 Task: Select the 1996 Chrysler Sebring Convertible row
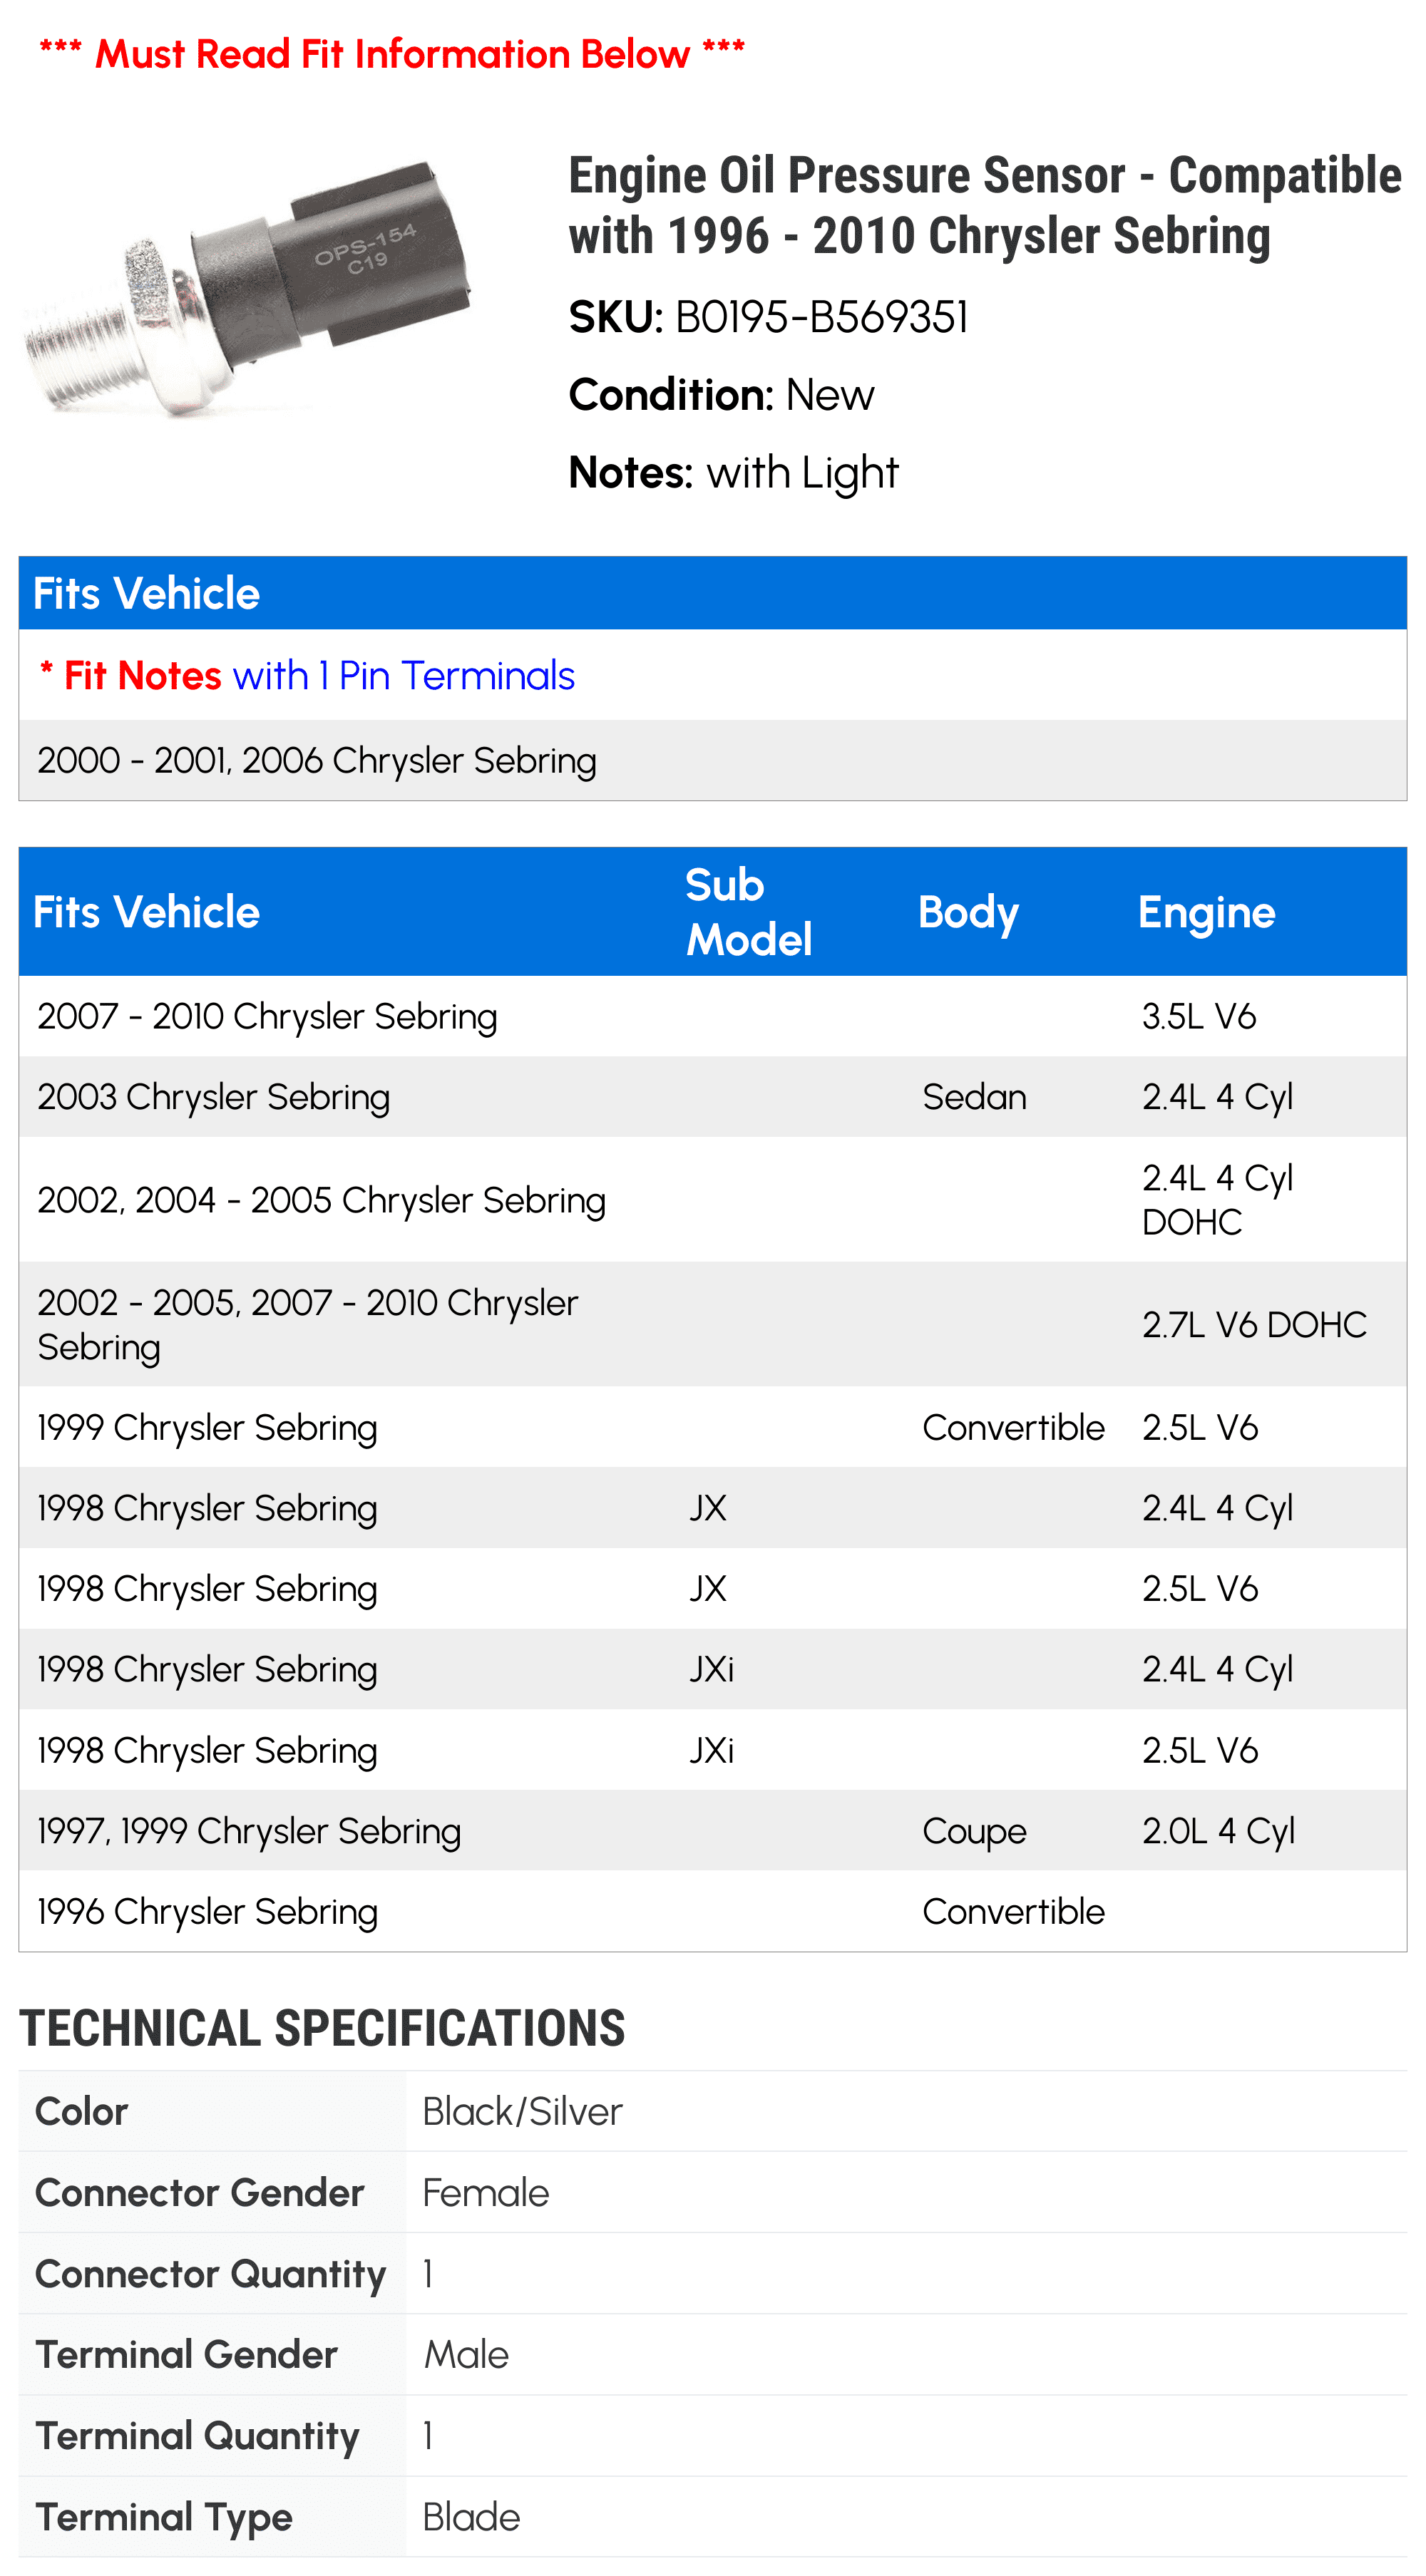pos(713,1911)
